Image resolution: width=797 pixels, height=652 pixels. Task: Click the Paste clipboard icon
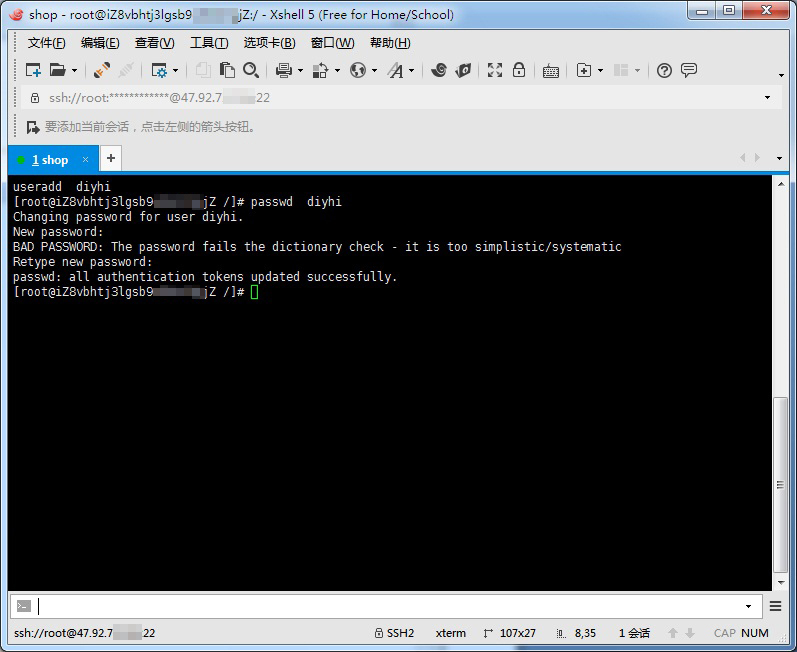[227, 70]
